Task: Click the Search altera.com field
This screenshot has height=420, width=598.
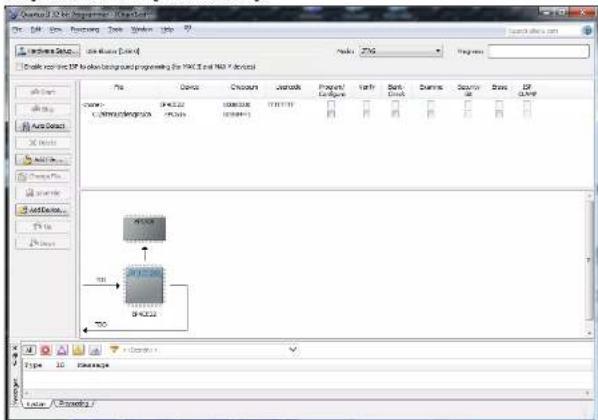Action: [541, 31]
